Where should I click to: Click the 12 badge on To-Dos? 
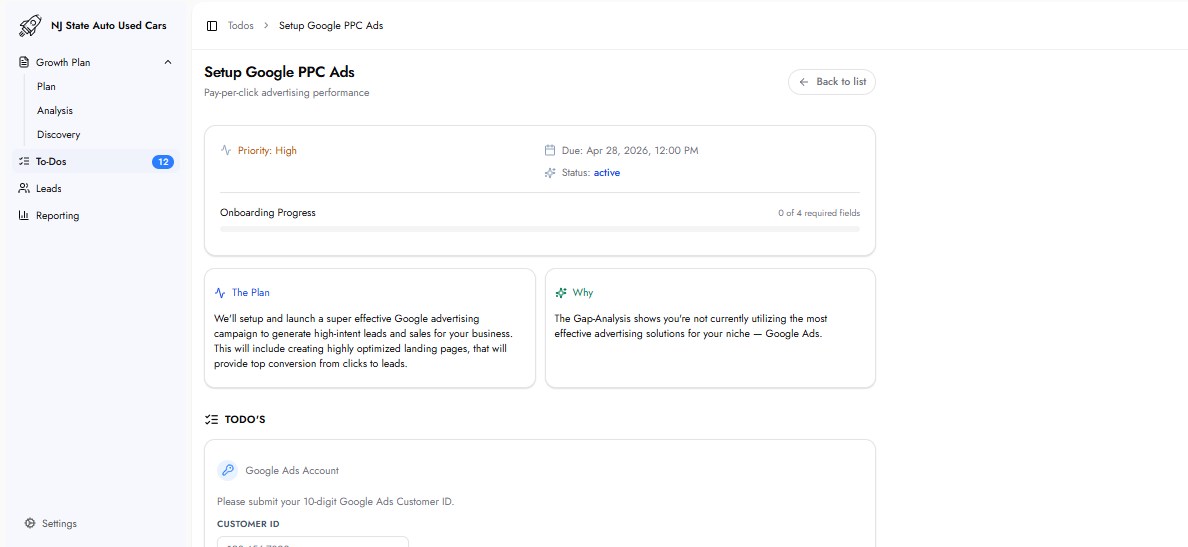(x=163, y=161)
